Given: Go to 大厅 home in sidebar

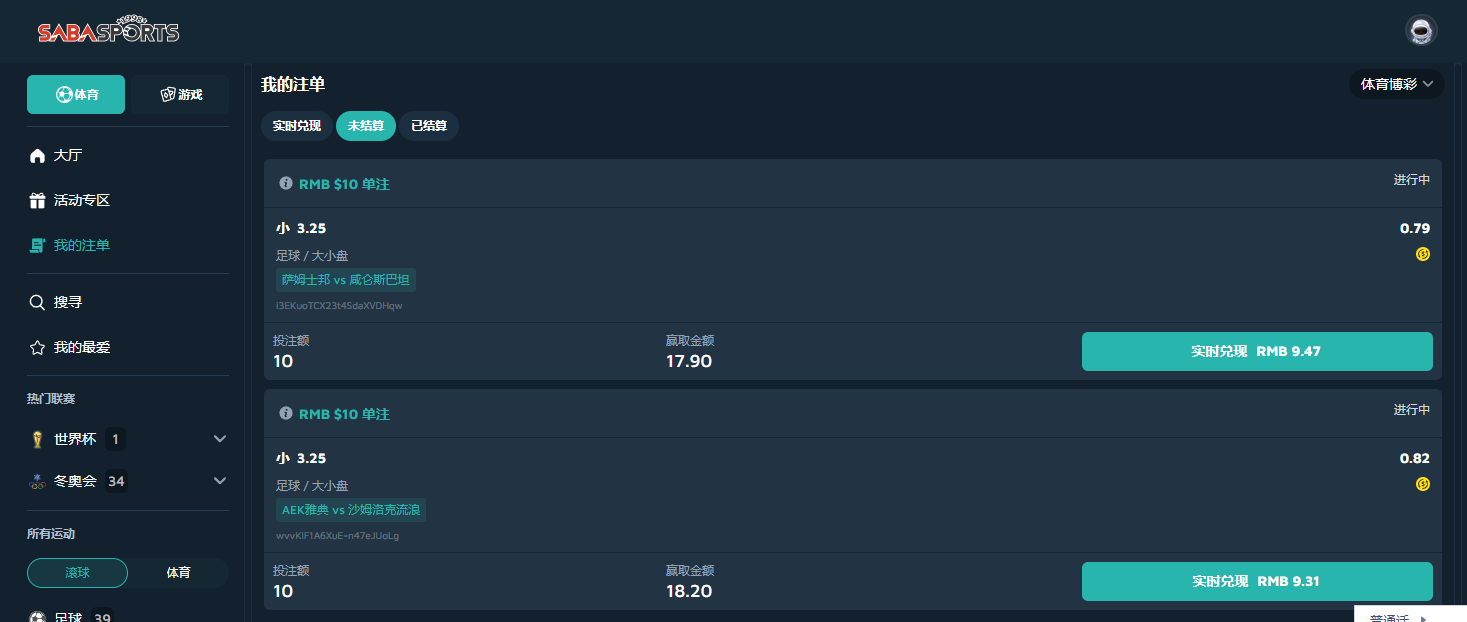Looking at the screenshot, I should [x=68, y=156].
